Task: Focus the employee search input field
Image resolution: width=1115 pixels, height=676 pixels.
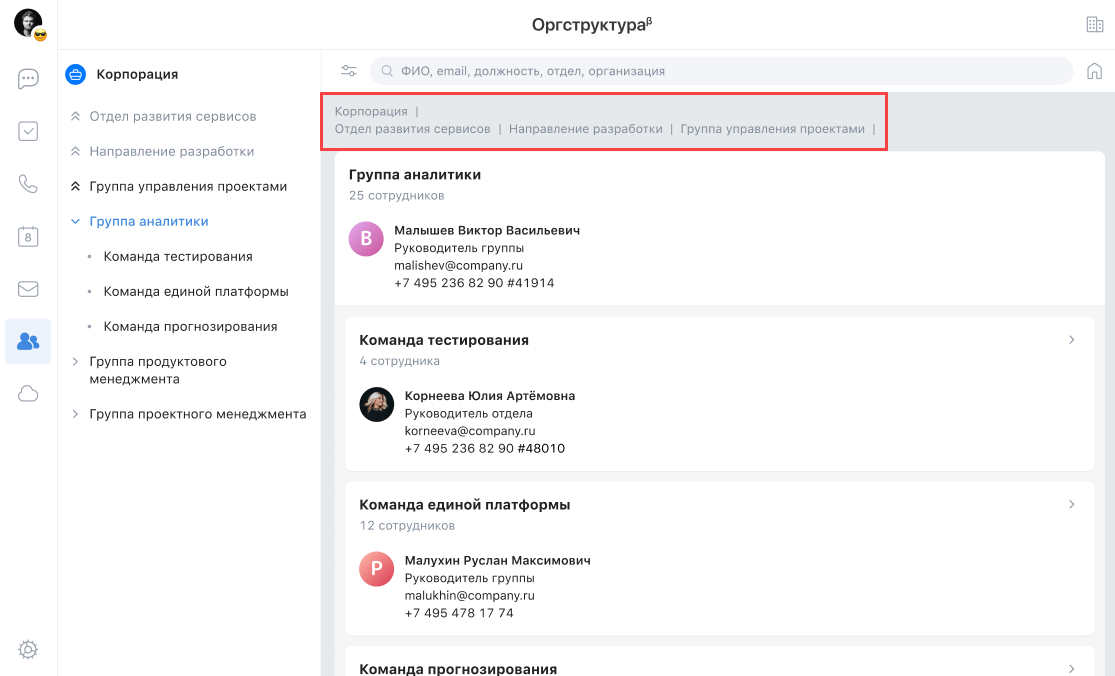Action: [720, 71]
